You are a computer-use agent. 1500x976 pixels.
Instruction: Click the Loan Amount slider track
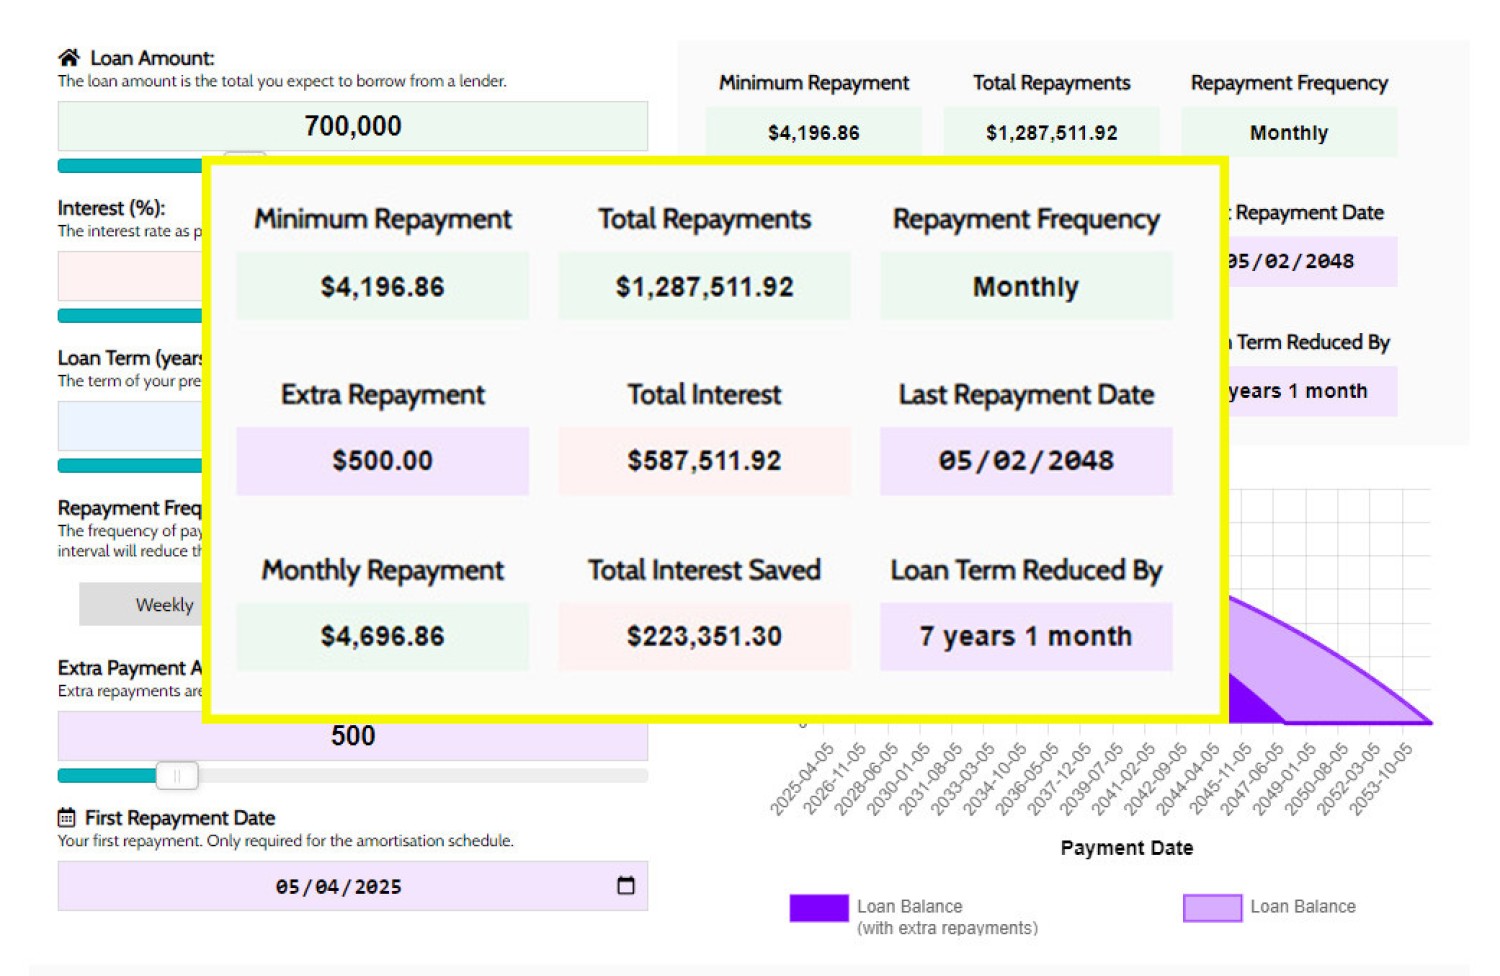[x=130, y=166]
